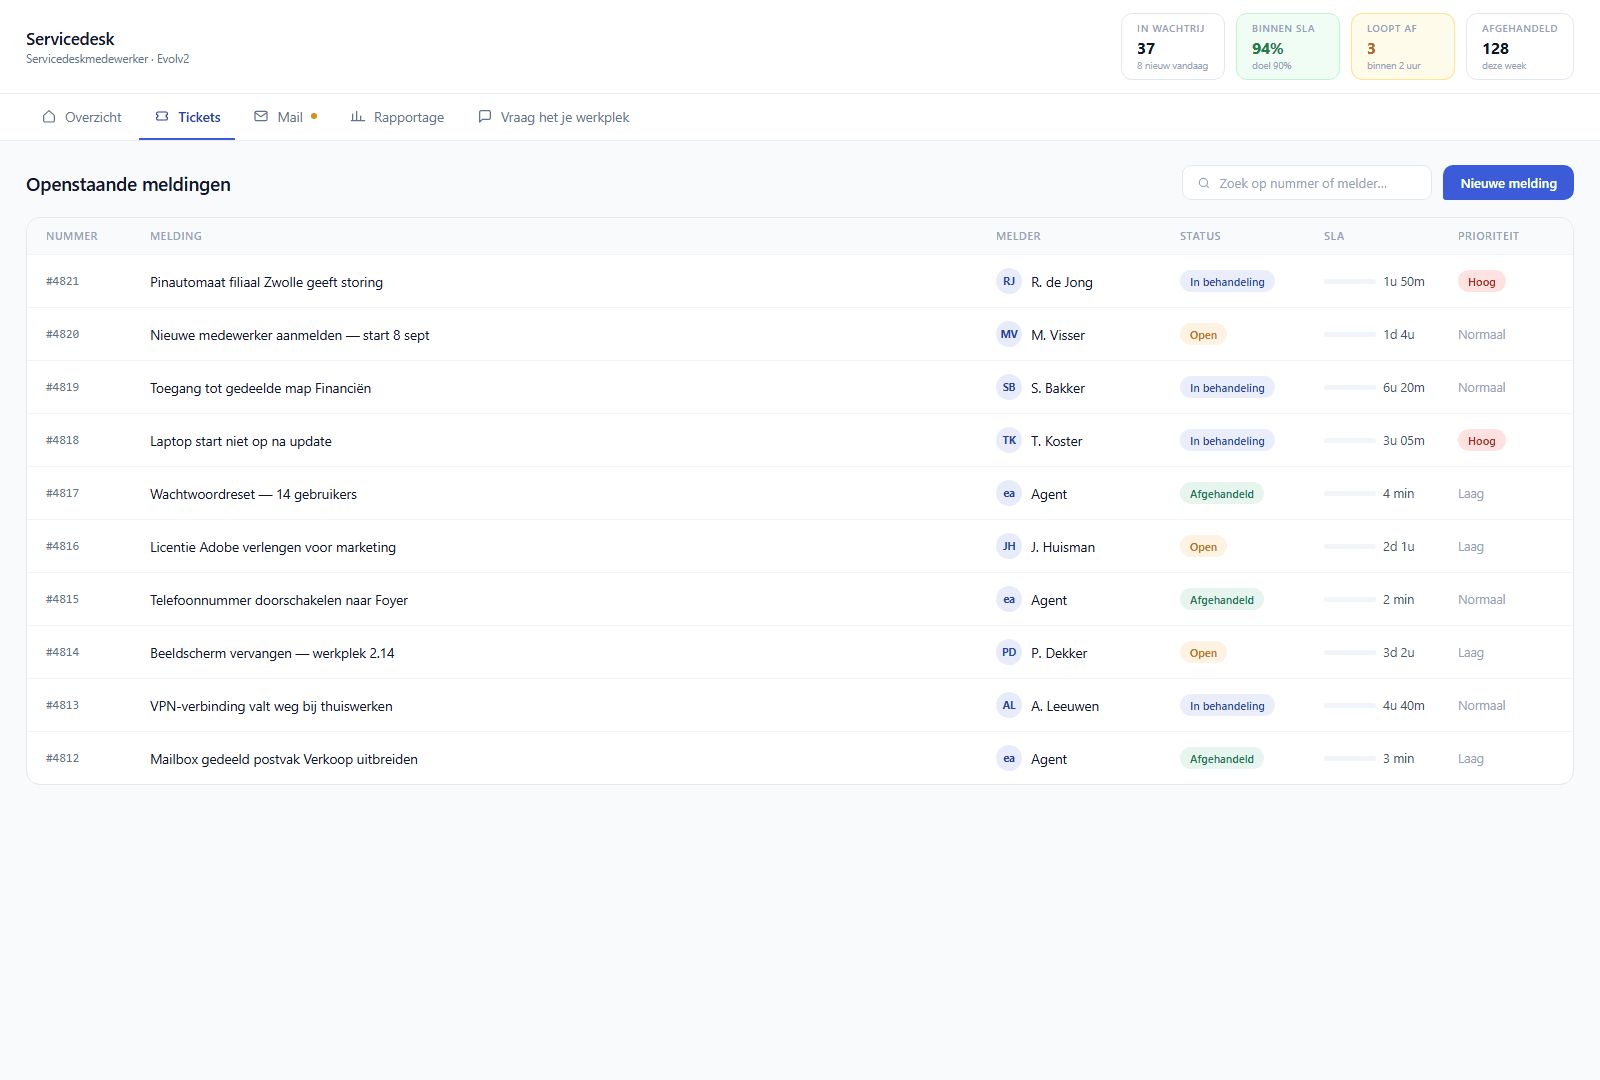
Task: Click the Afgehandeld status badge on #4817
Action: 1221,494
